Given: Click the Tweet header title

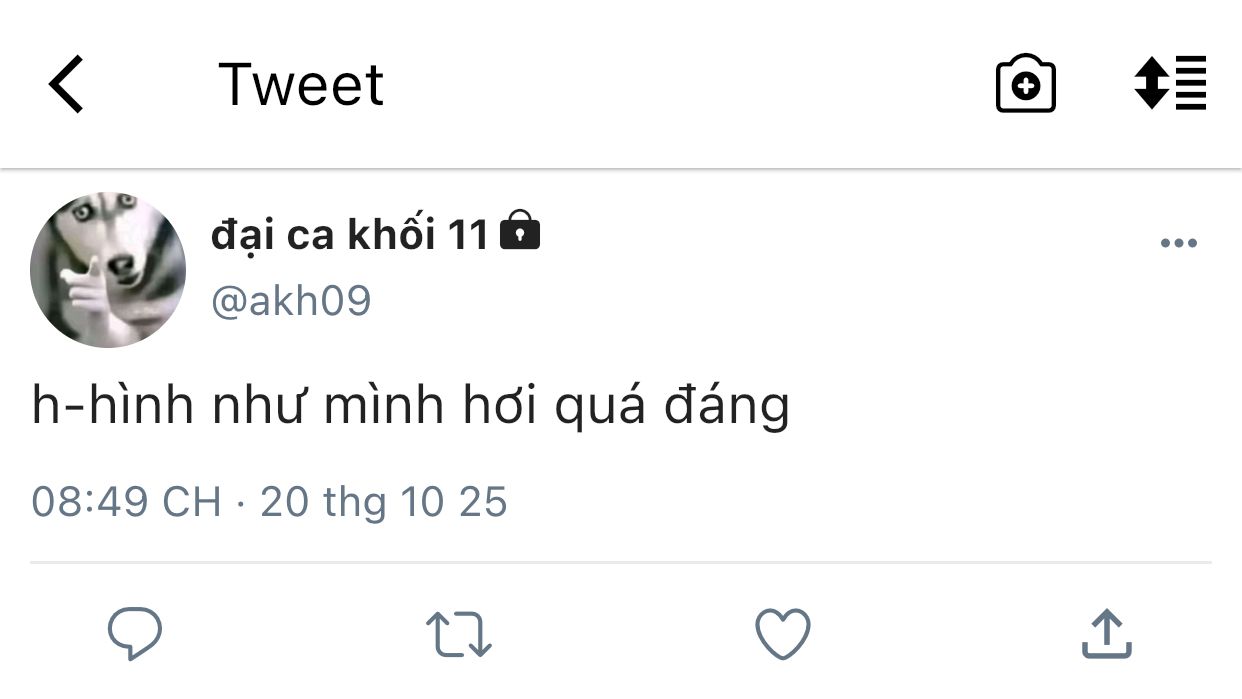Looking at the screenshot, I should point(300,84).
